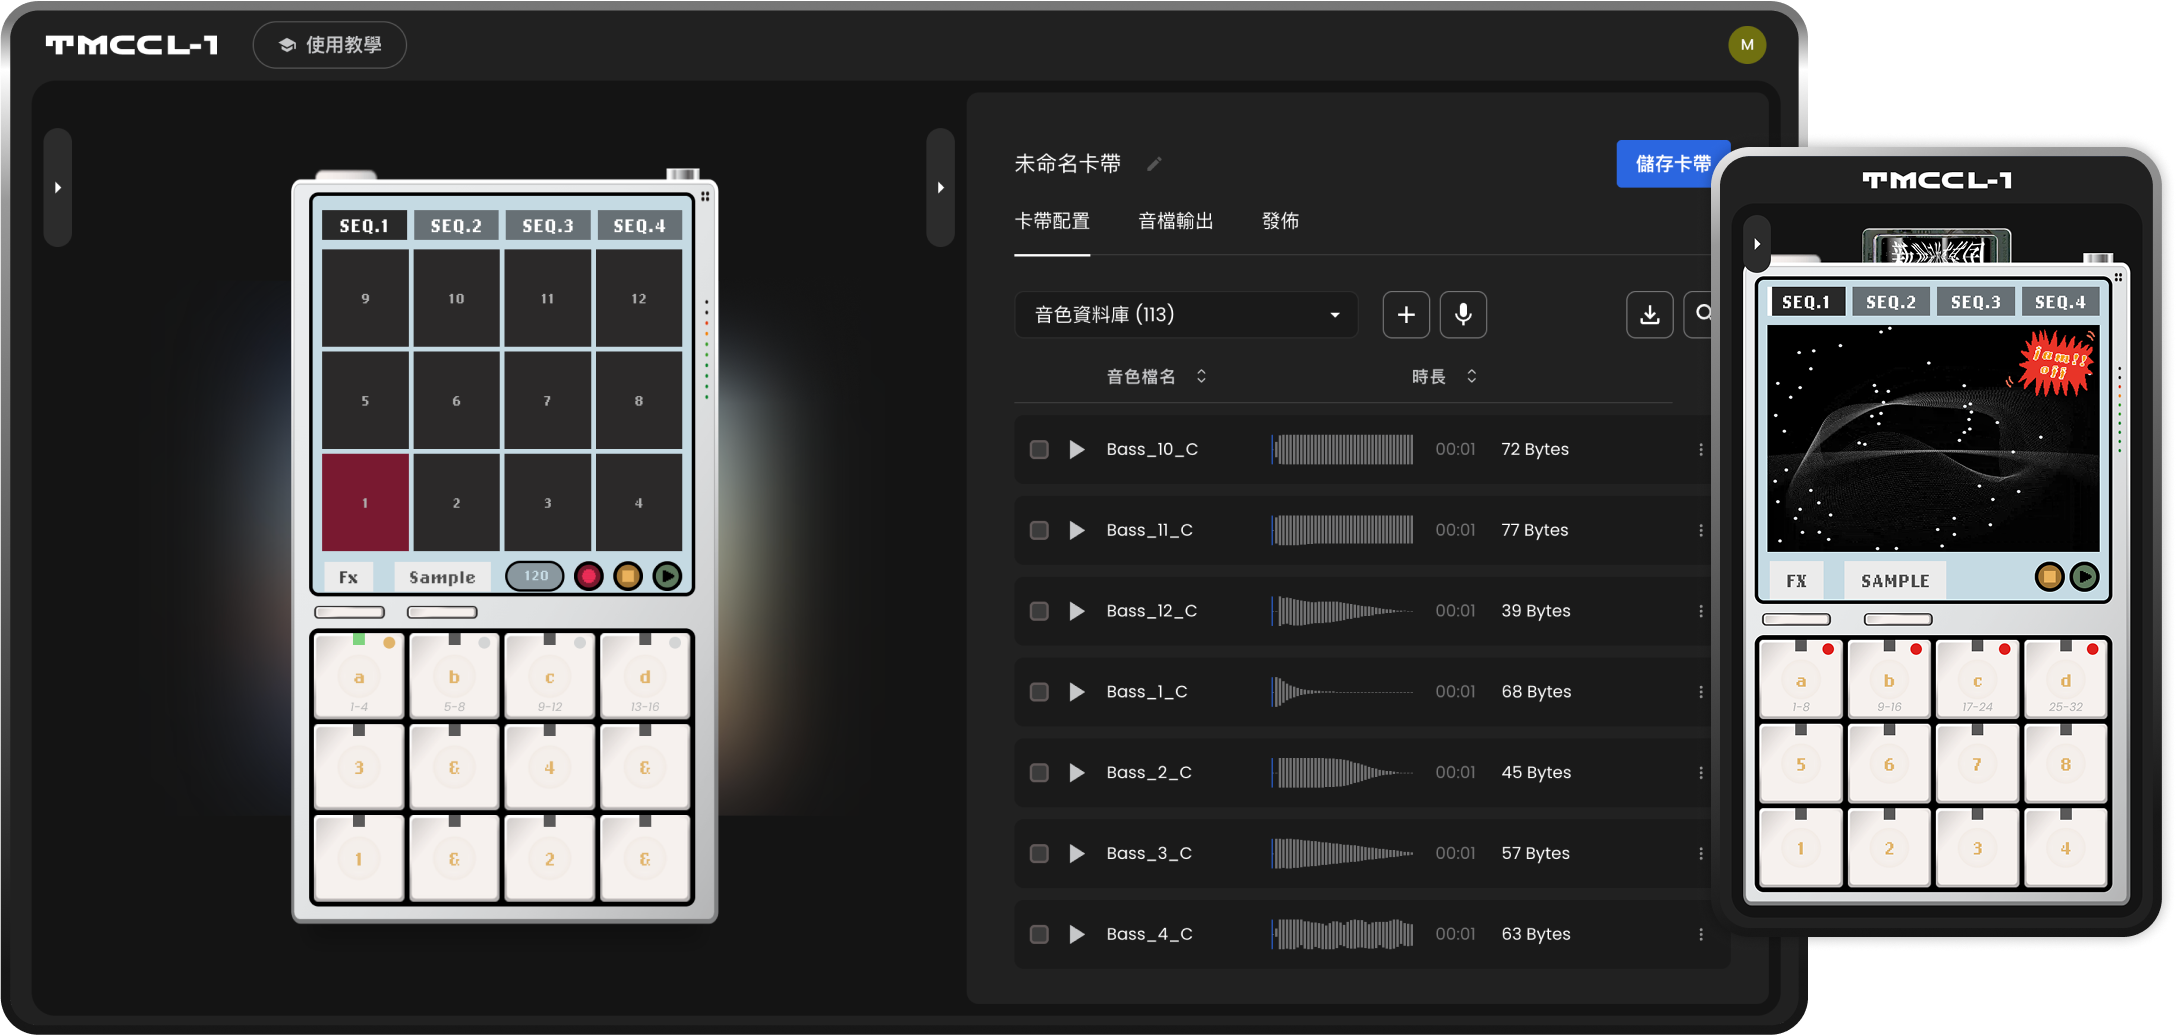2178x1036 pixels.
Task: Click the plus icon to add a sound
Action: coord(1405,315)
